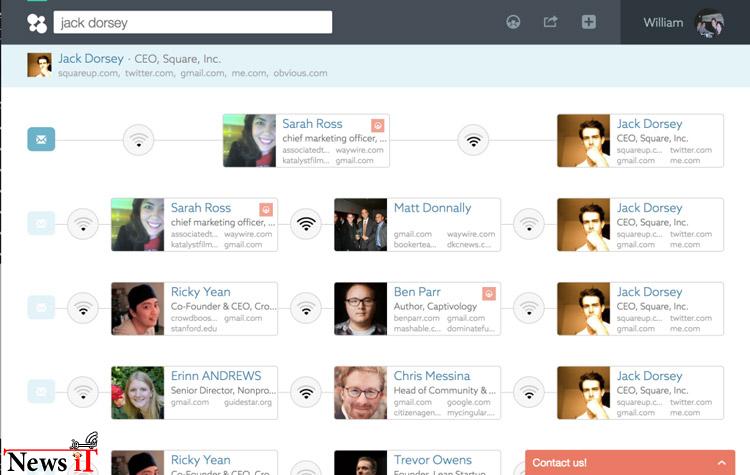Click the signal icon left of the second-row Sarah Ross
750x475 pixels.
[83, 224]
